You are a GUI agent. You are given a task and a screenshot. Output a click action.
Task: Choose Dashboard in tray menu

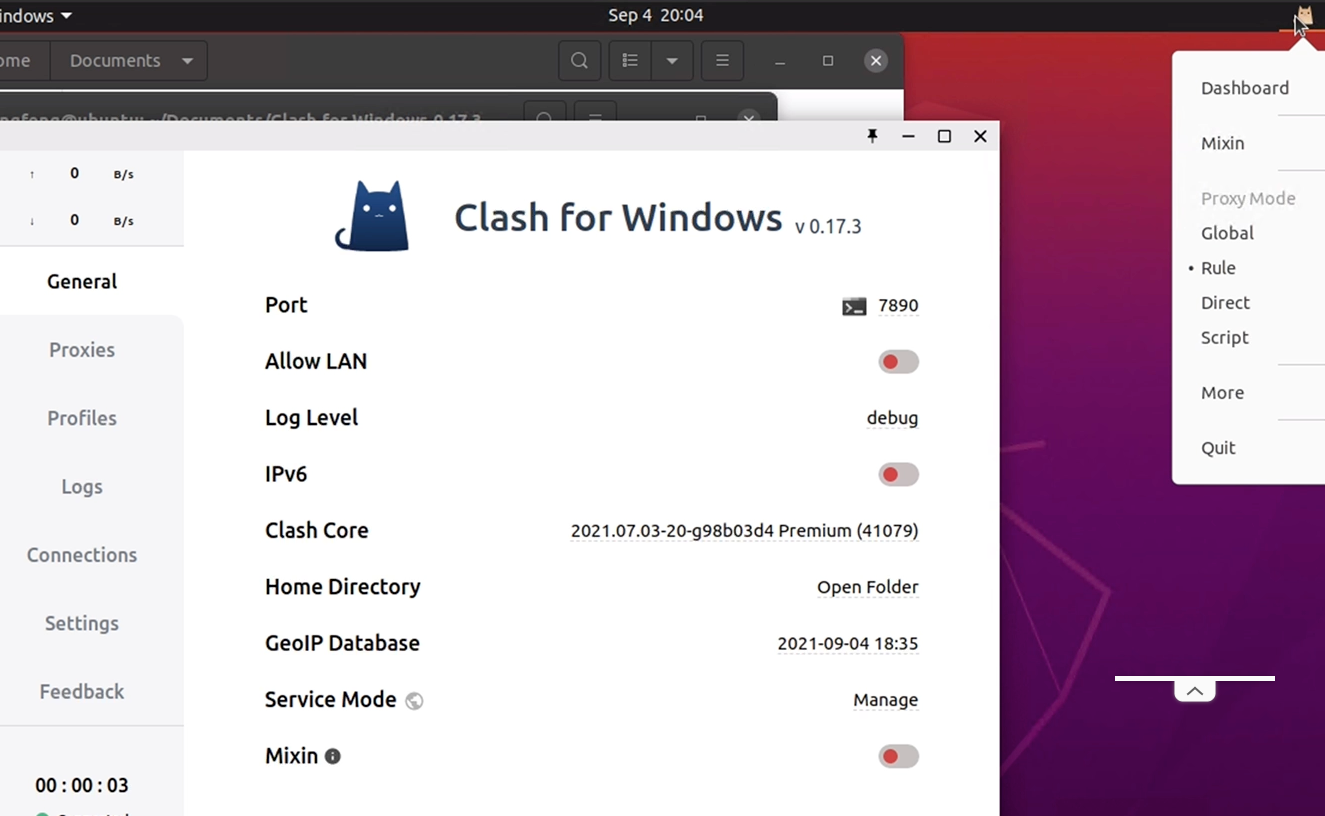(x=1244, y=88)
